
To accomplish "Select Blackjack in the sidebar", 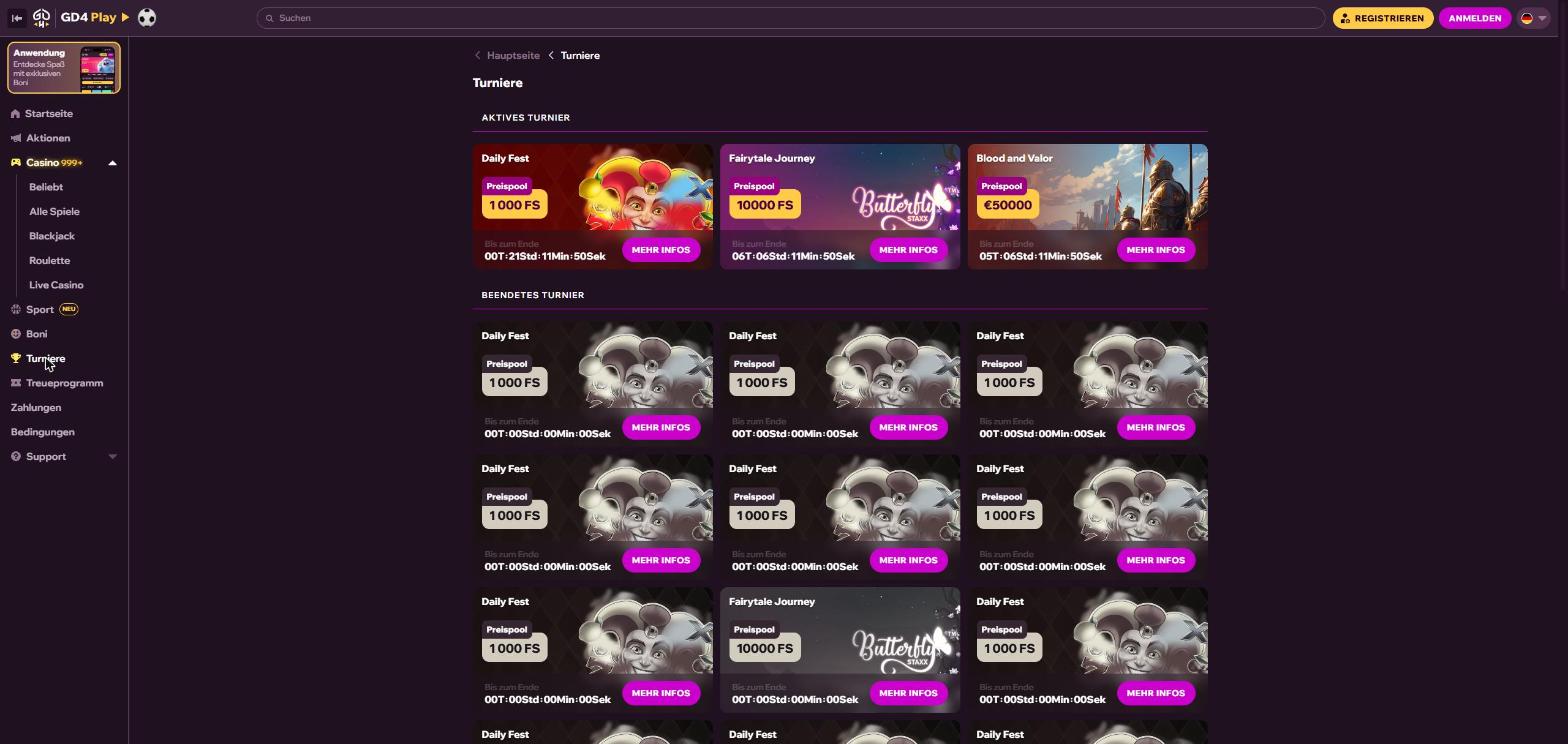I will [x=52, y=236].
